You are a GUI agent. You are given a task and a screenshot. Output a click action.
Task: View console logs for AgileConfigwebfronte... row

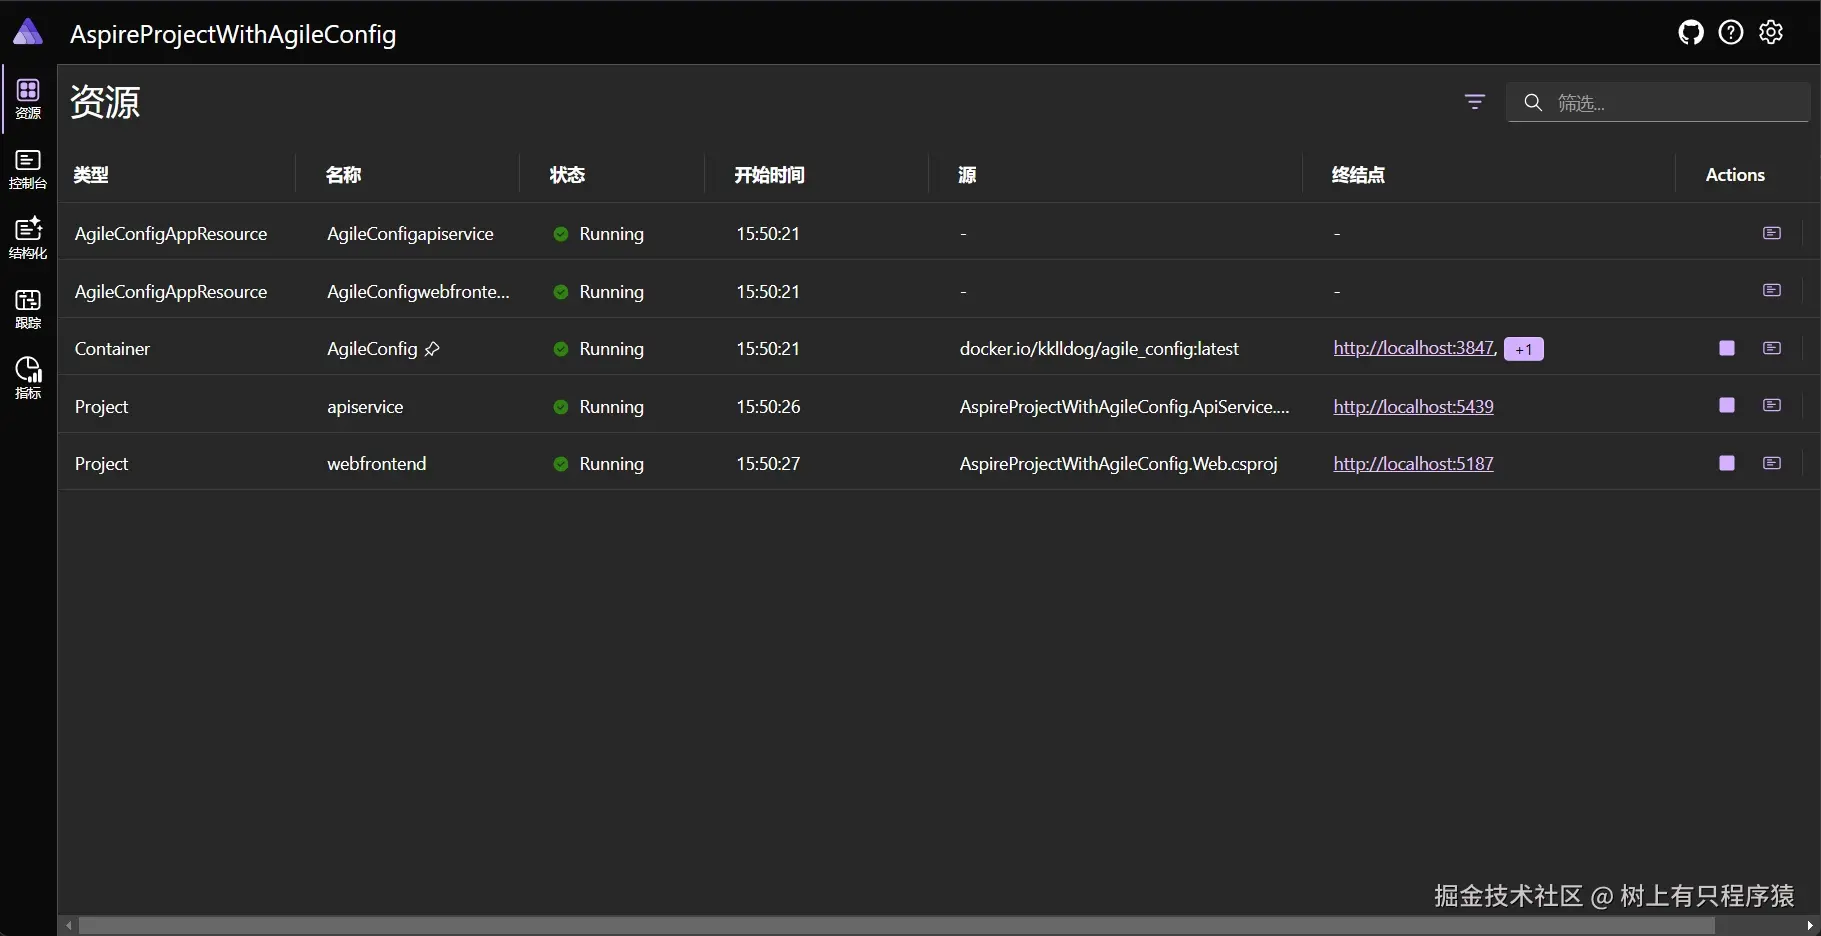(x=1772, y=290)
